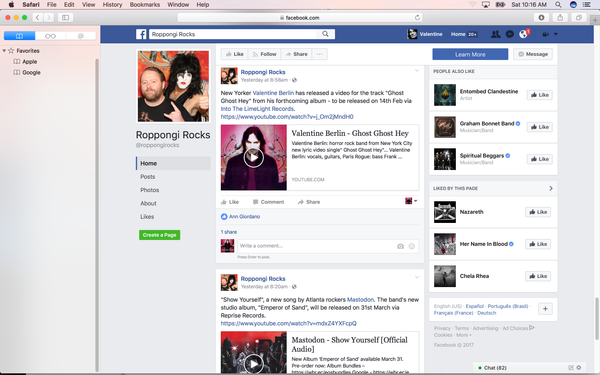Open Friend Requests icon
This screenshot has width=600, height=375.
(x=496, y=34)
